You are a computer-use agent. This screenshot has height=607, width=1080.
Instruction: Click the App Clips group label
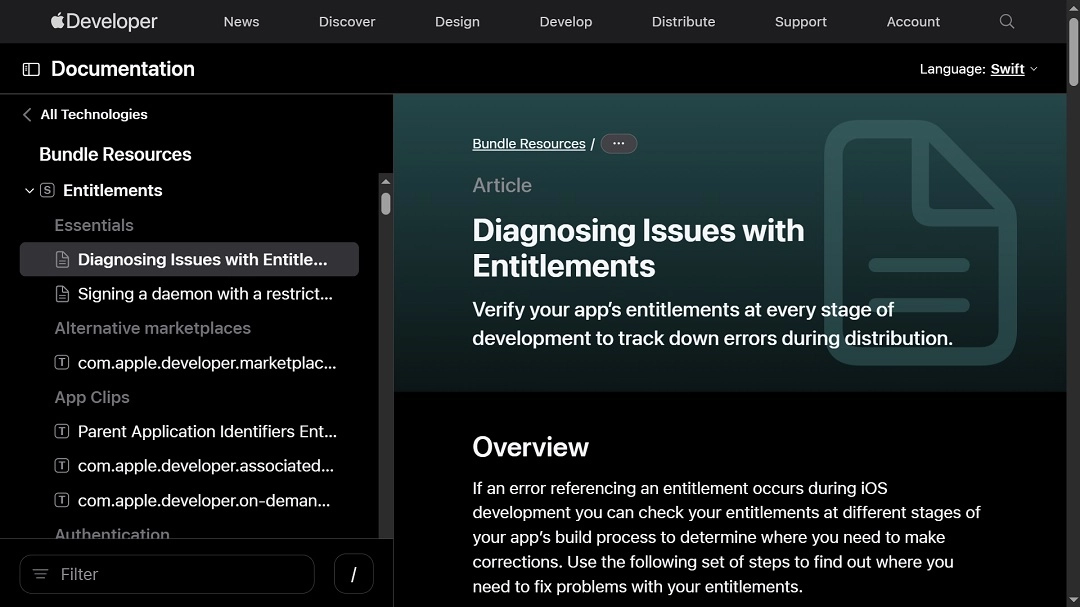click(92, 398)
